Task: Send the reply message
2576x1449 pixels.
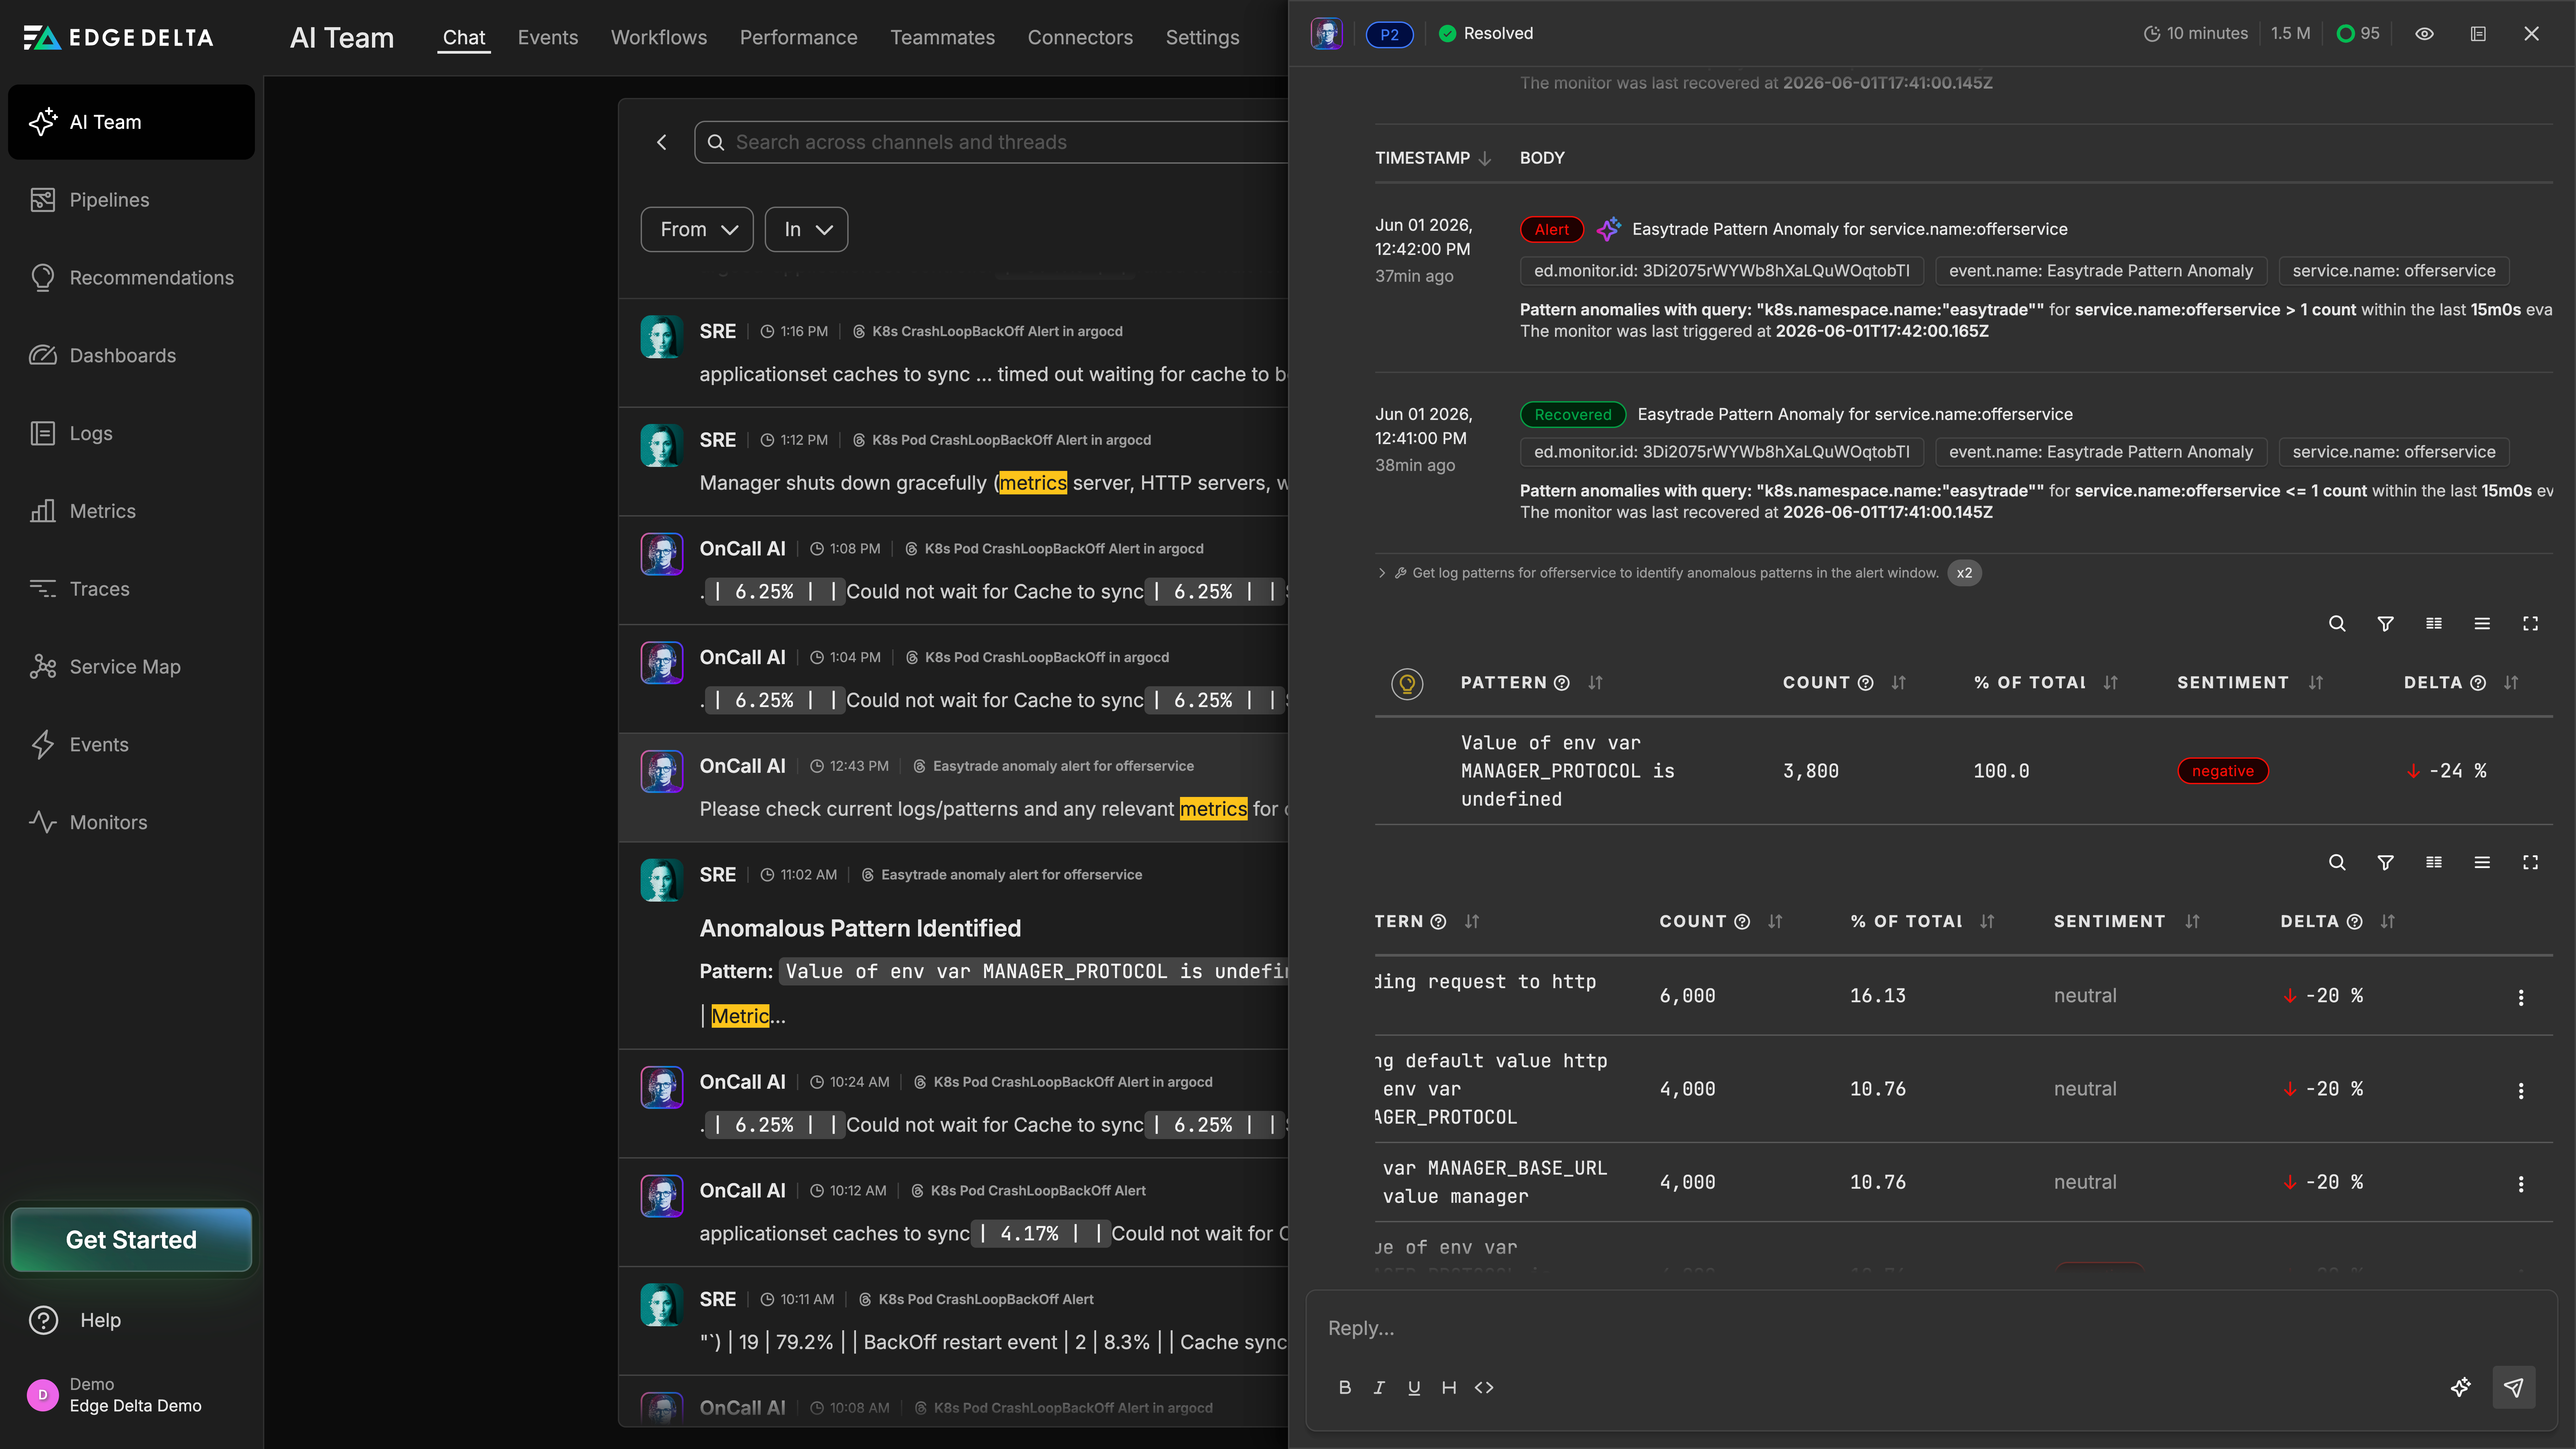Action: point(2514,1388)
